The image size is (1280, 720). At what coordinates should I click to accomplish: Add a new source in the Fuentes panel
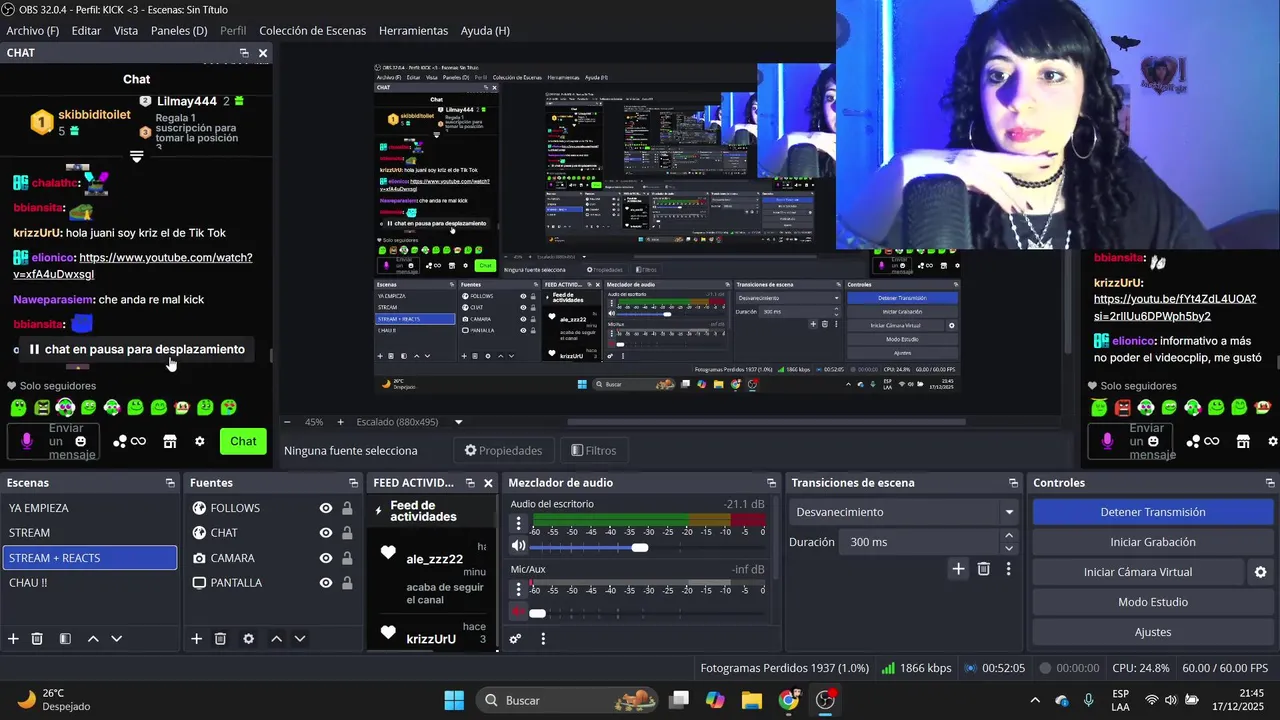pyautogui.click(x=197, y=639)
